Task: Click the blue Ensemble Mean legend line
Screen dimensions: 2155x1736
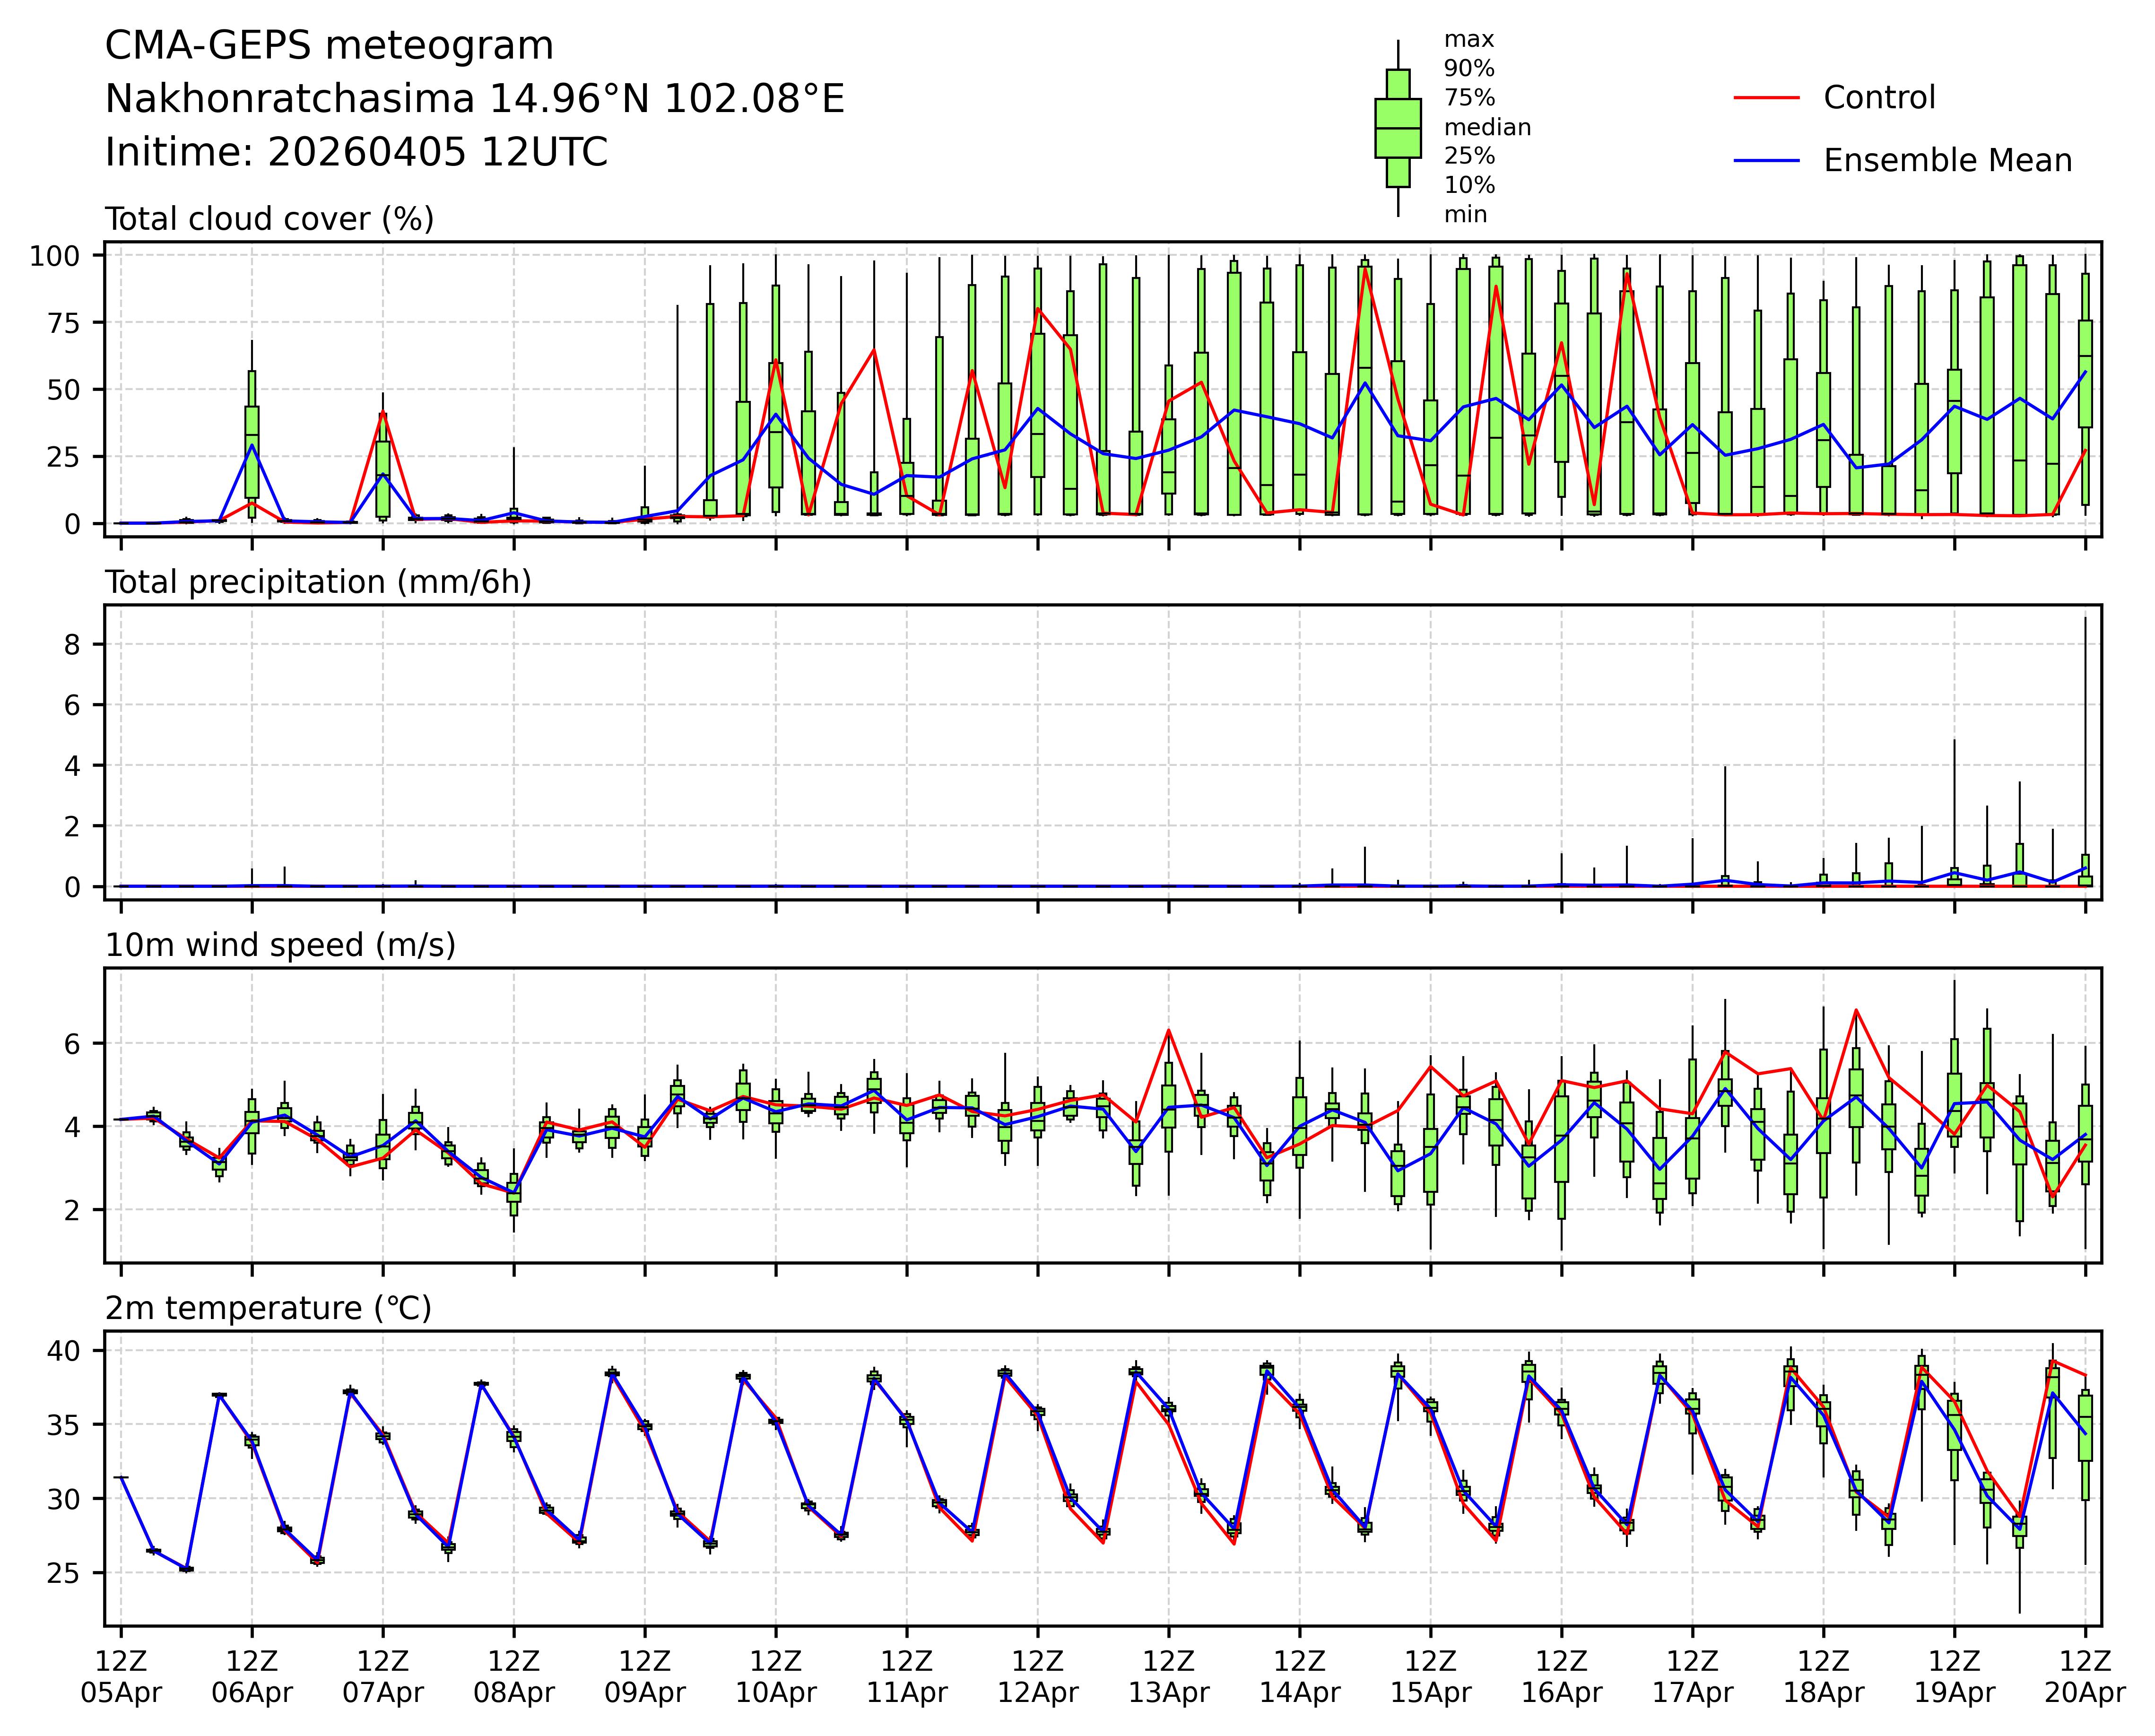Action: (x=1766, y=161)
